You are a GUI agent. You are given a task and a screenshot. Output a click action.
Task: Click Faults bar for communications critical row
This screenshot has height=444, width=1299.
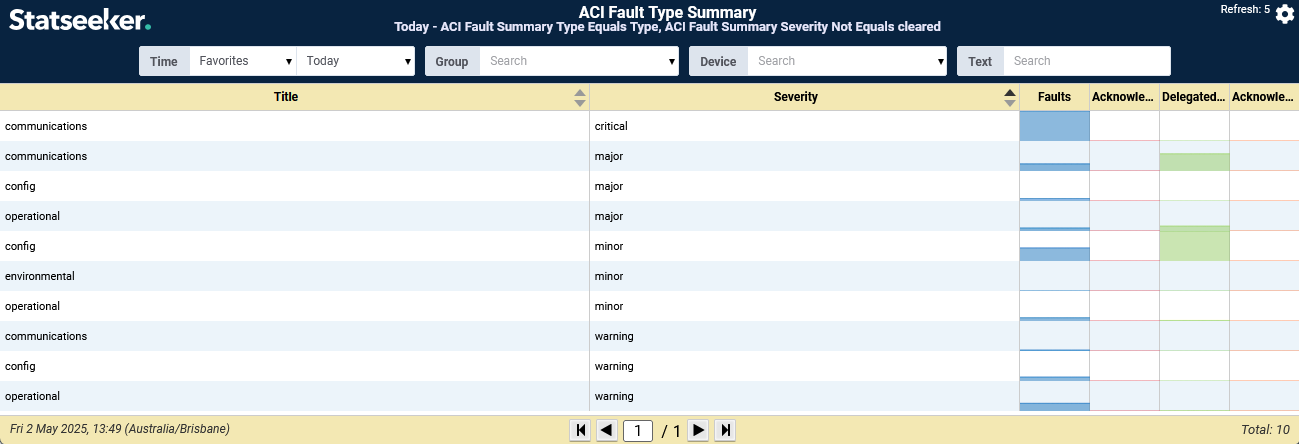click(1054, 126)
